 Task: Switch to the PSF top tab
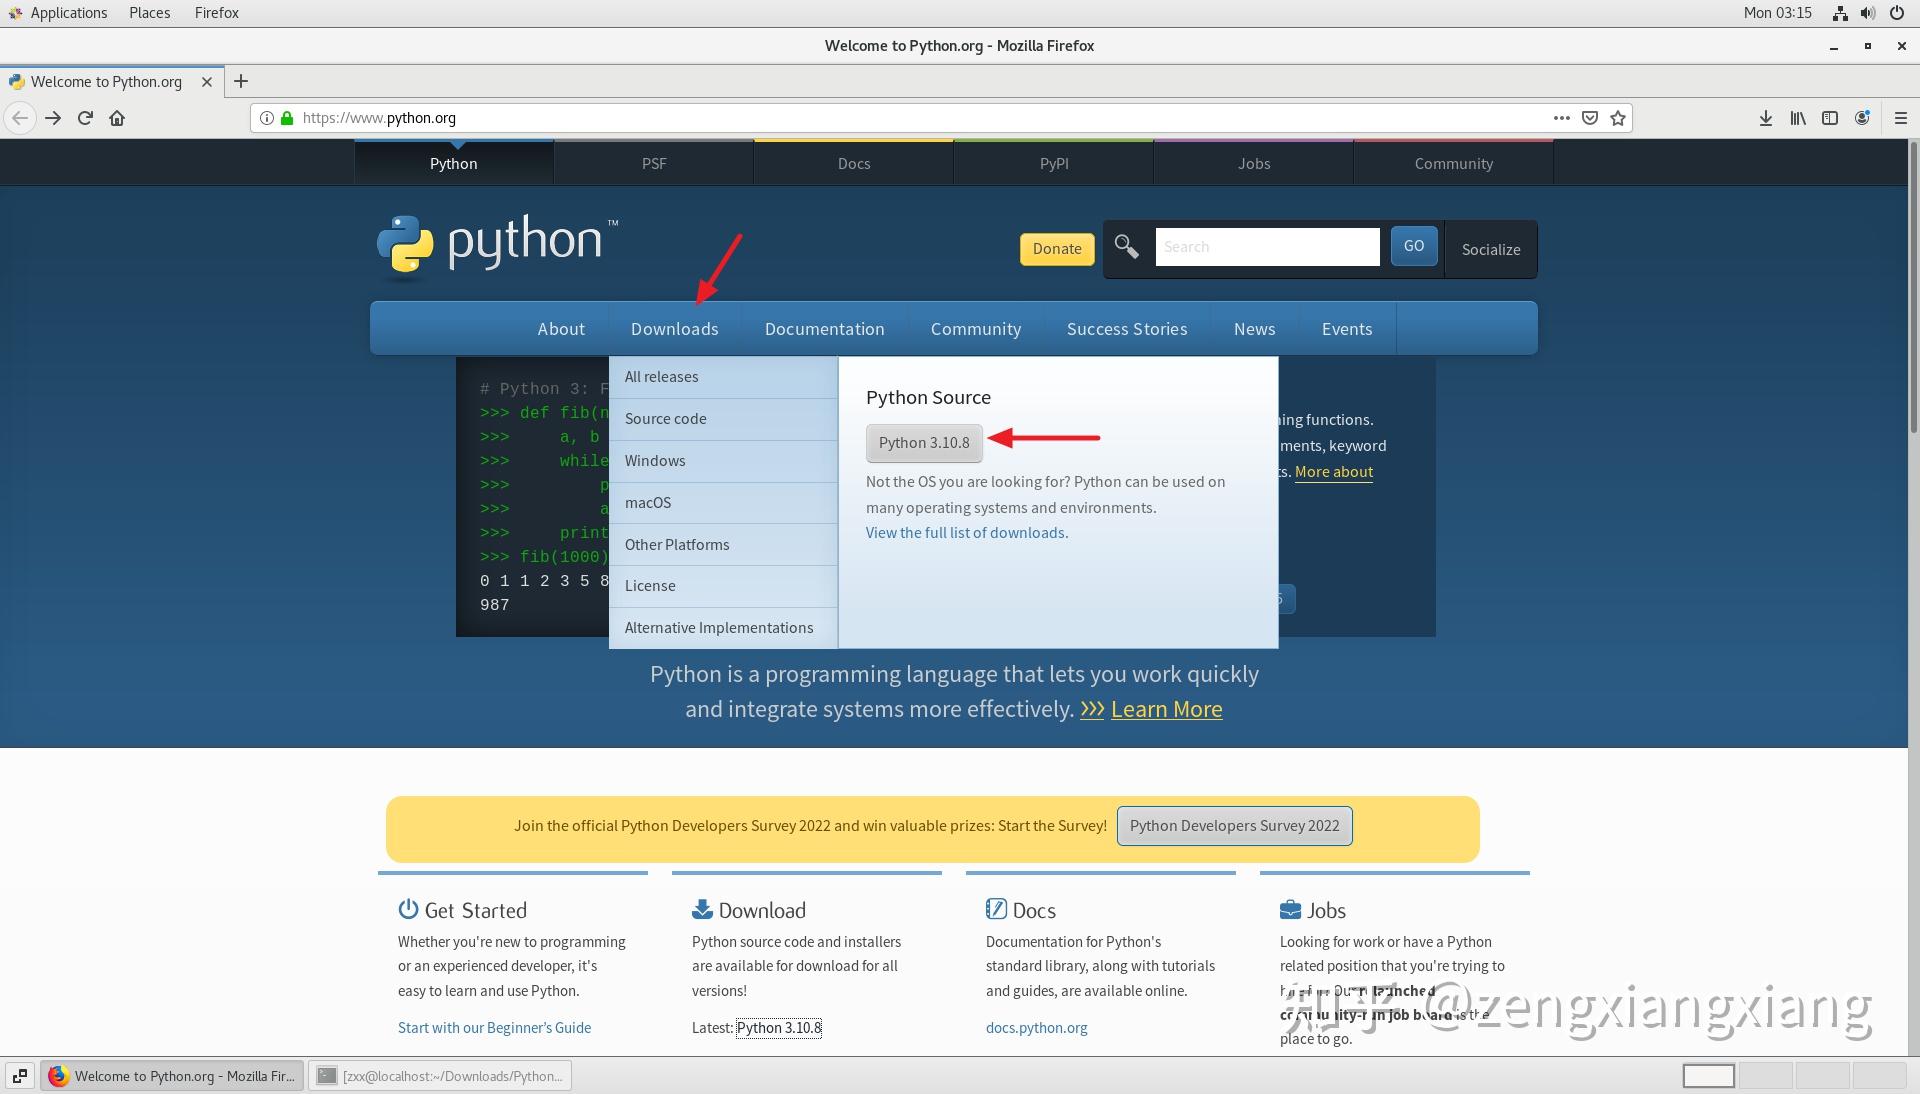[x=654, y=163]
